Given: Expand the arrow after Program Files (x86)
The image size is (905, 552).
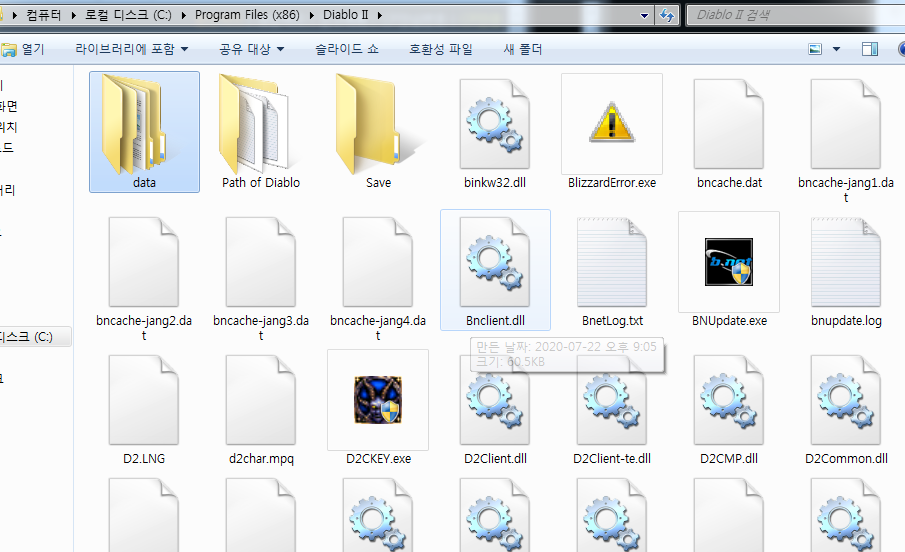Looking at the screenshot, I should 311,15.
